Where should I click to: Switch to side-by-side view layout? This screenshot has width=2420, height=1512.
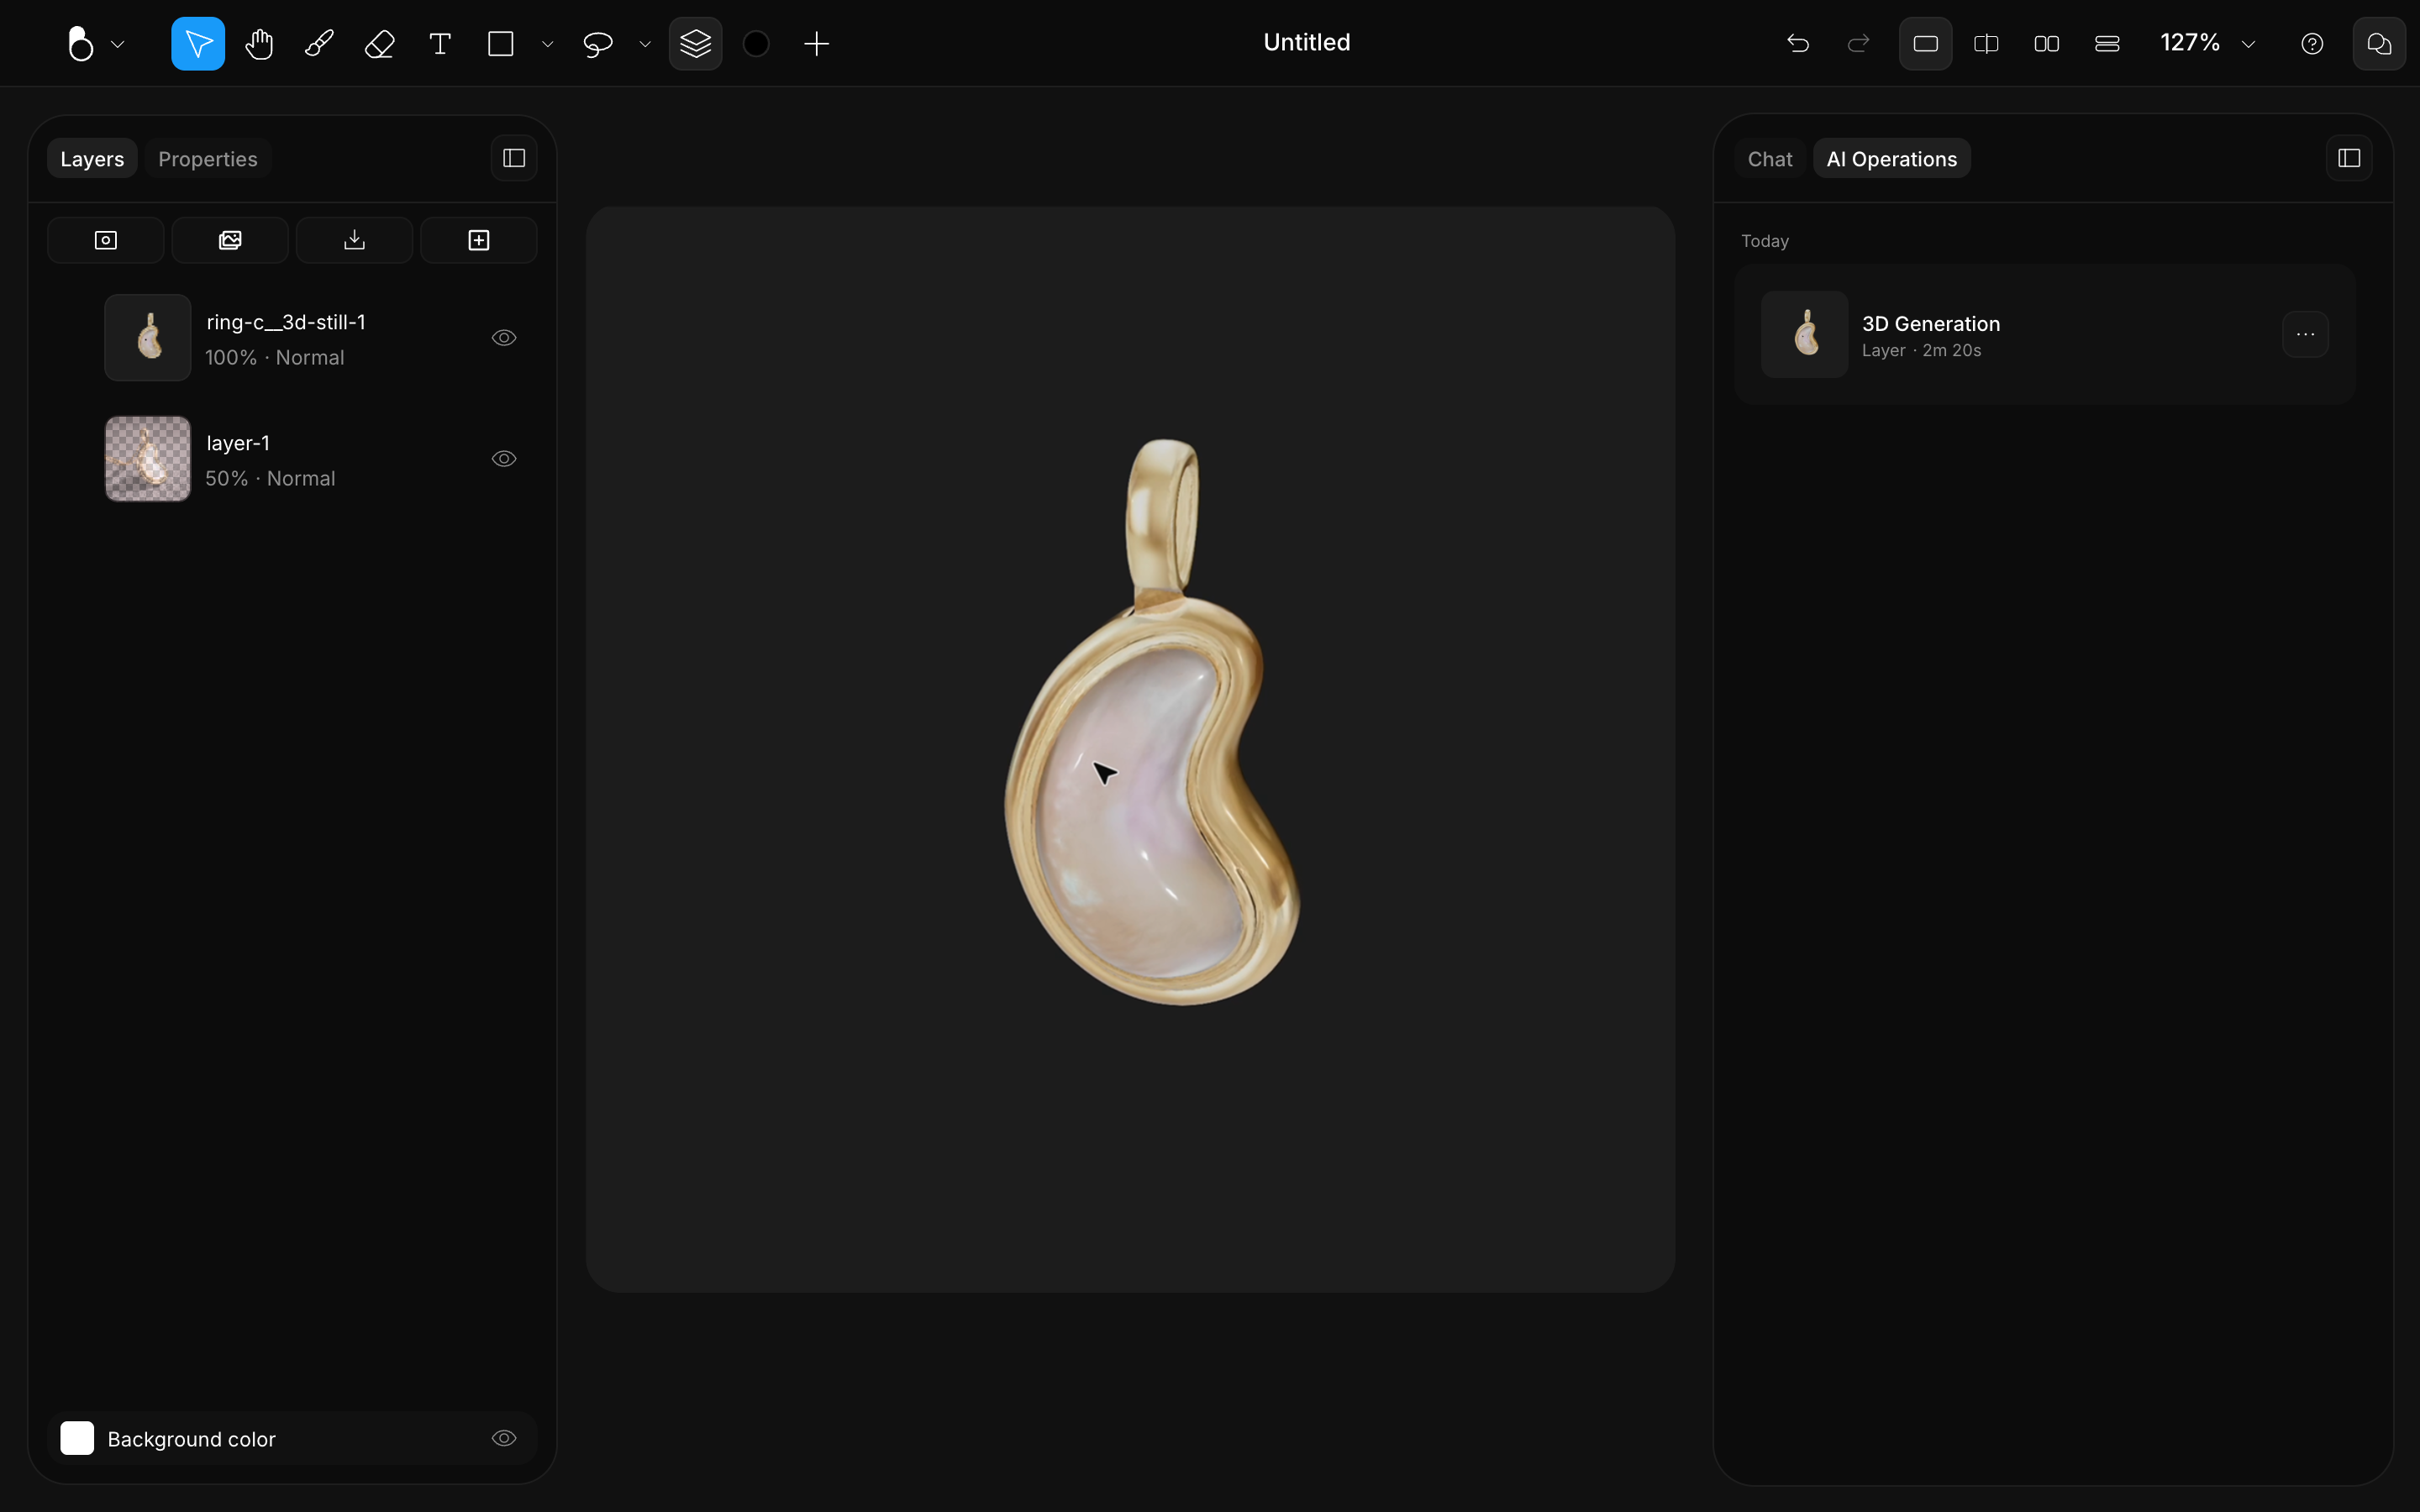(x=2047, y=44)
